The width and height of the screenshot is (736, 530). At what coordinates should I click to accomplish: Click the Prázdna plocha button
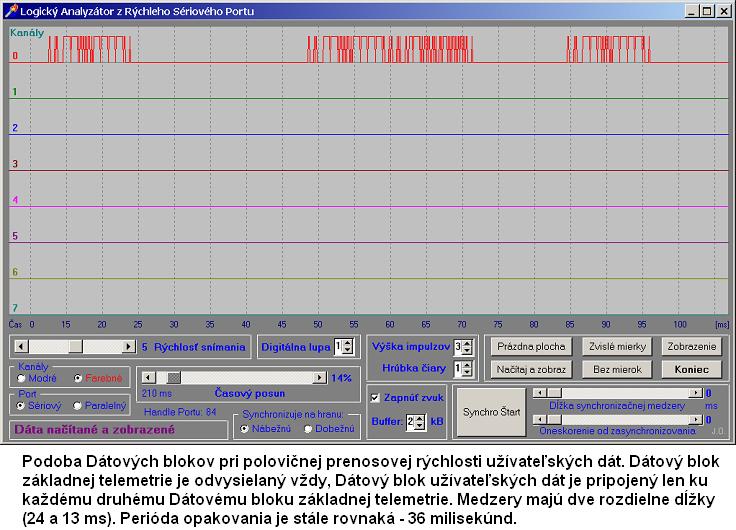pyautogui.click(x=531, y=346)
